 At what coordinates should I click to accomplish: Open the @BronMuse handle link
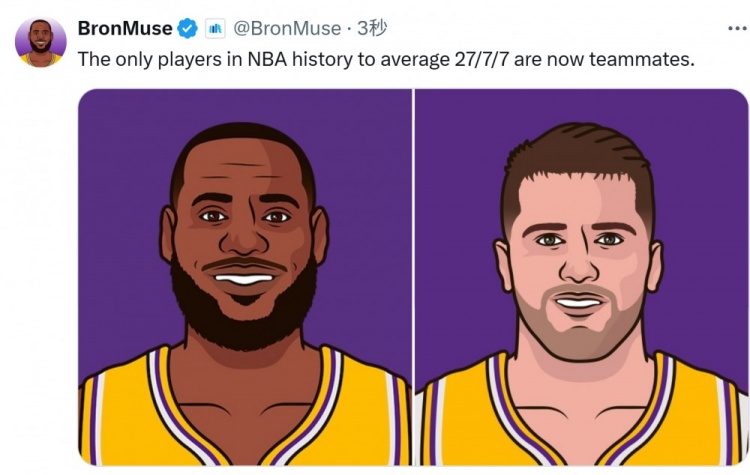pos(287,28)
